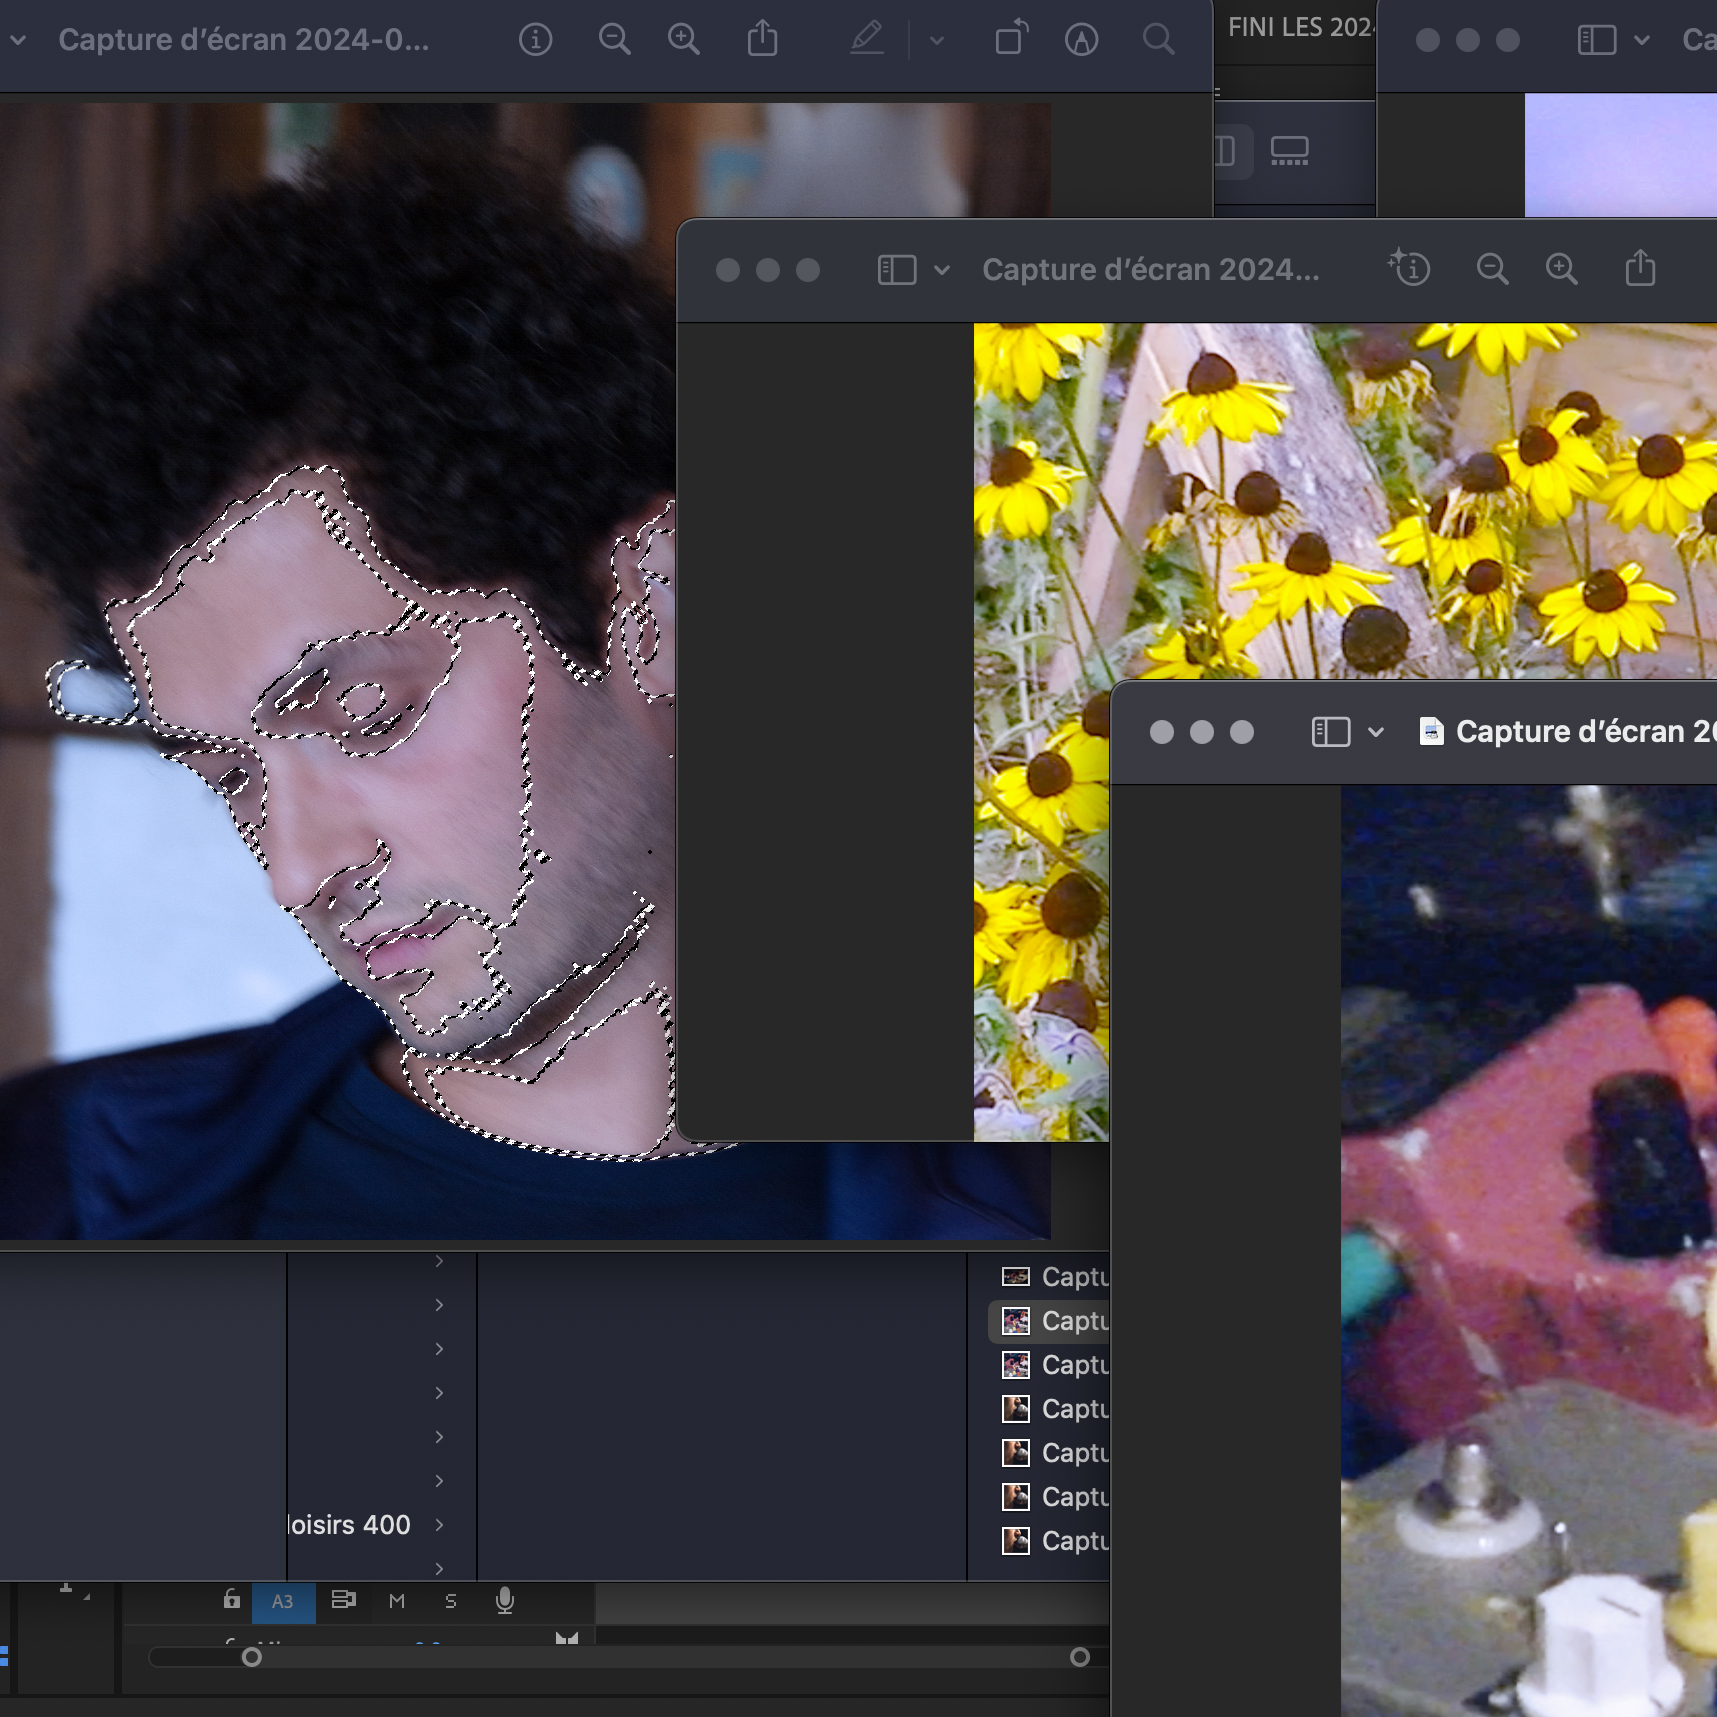The width and height of the screenshot is (1717, 1717).
Task: Rotate the portrait image with rotate icon
Action: (1011, 40)
